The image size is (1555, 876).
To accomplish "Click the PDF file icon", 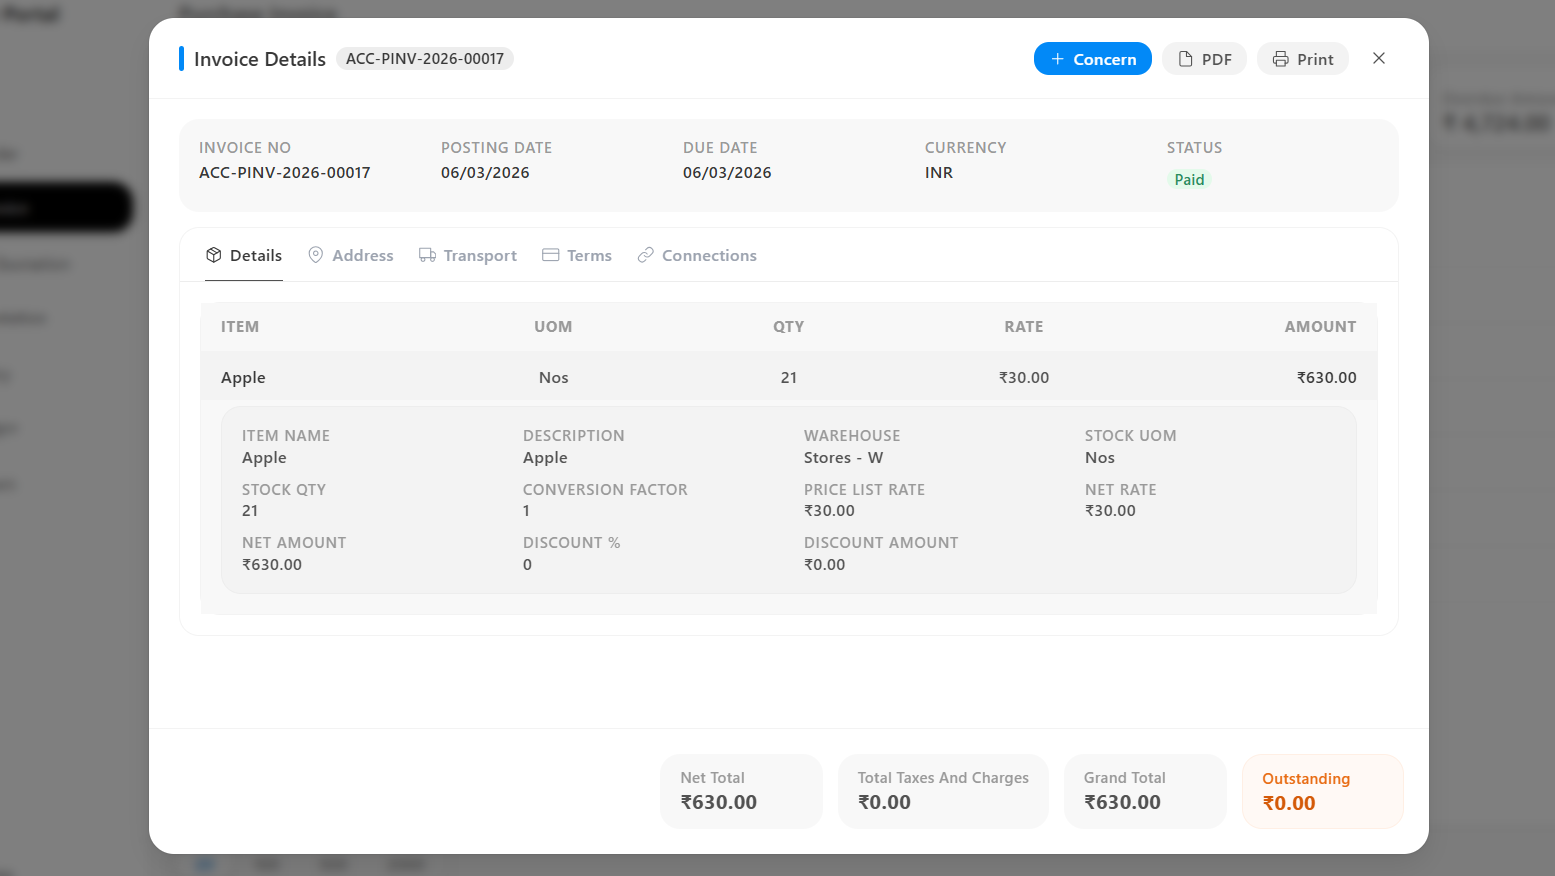I will pos(1186,59).
